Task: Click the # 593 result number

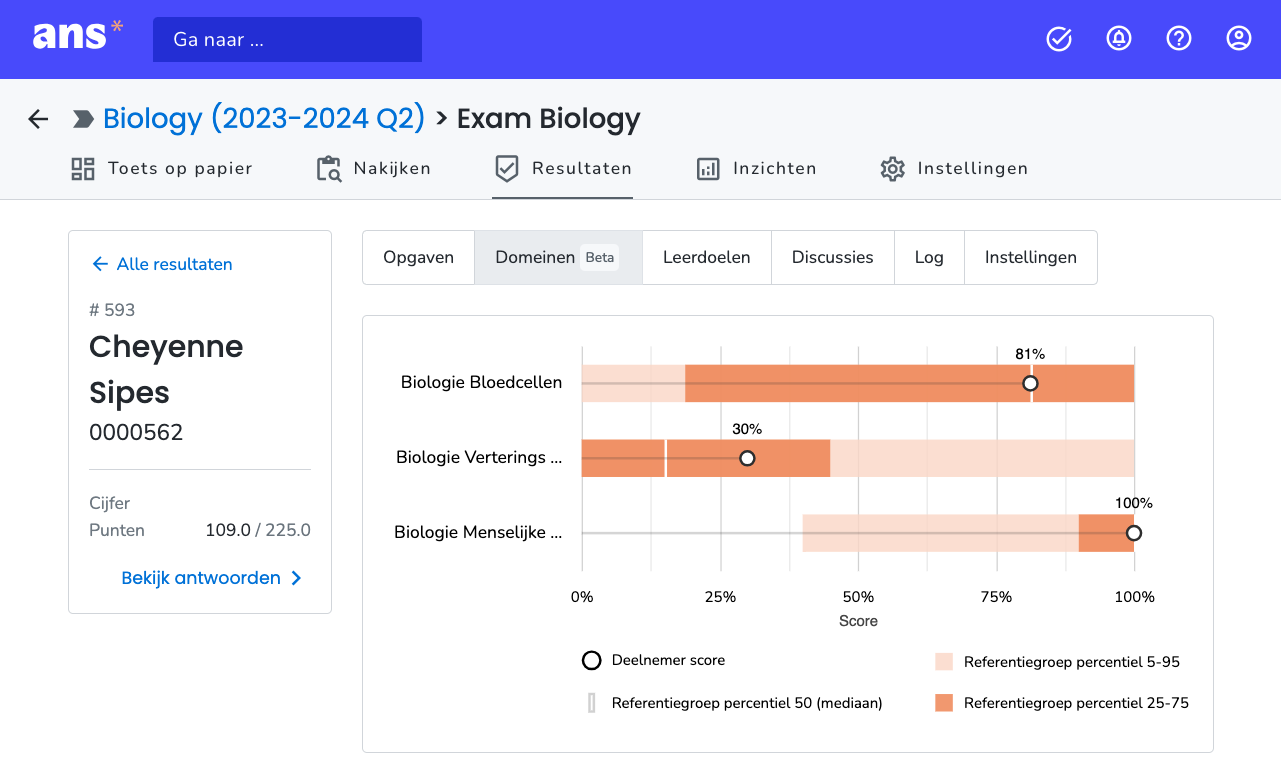Action: (x=112, y=310)
